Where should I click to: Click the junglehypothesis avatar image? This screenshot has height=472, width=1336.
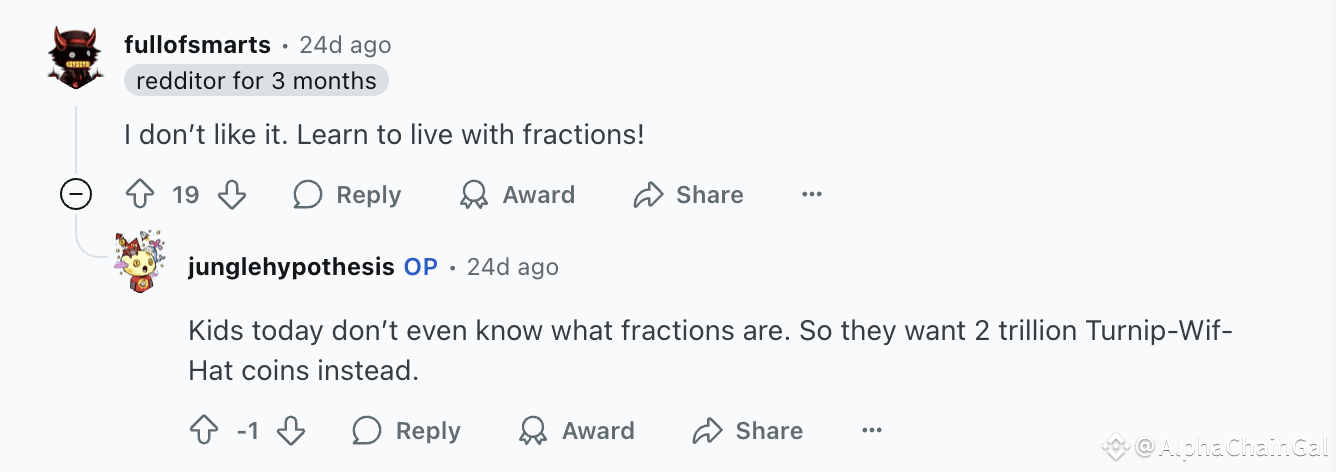(x=140, y=262)
